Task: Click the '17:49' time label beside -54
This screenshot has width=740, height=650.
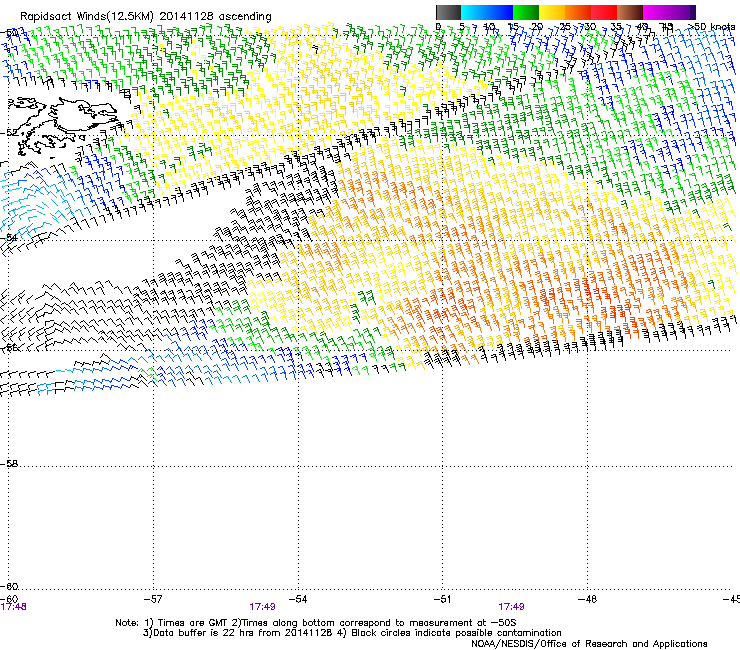Action: pos(262,607)
